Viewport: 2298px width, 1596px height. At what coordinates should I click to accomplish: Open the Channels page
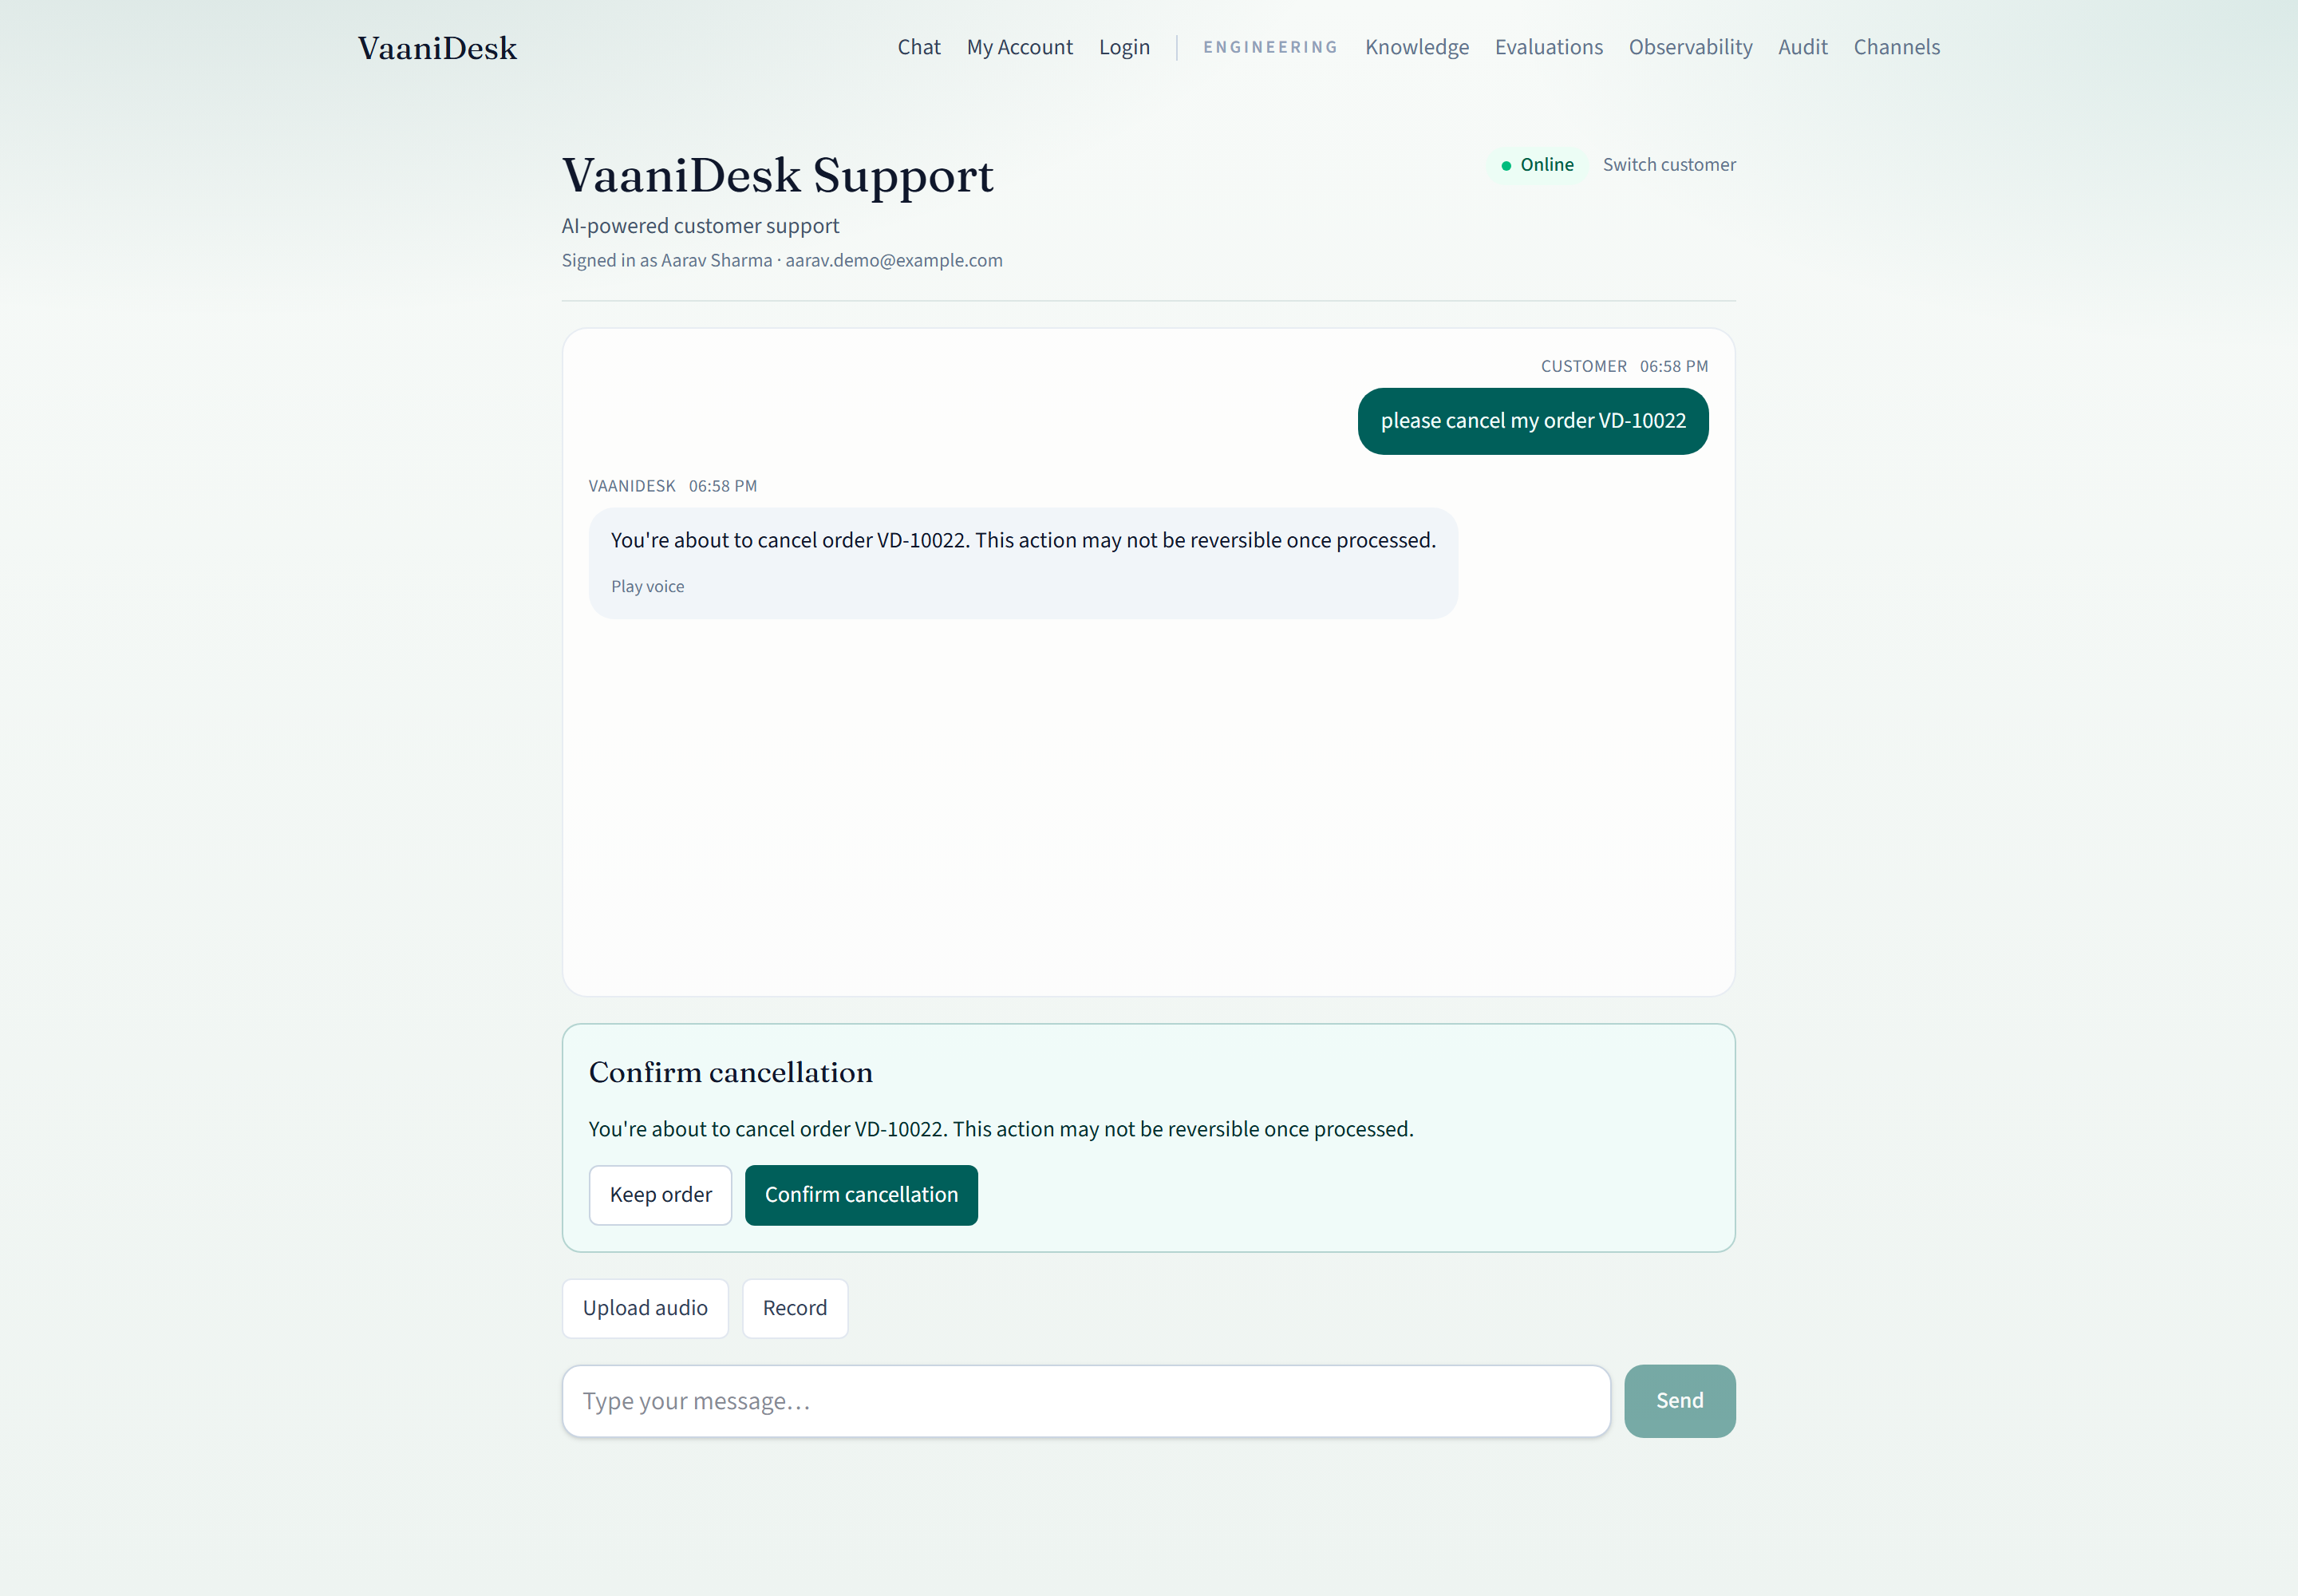click(x=1896, y=47)
